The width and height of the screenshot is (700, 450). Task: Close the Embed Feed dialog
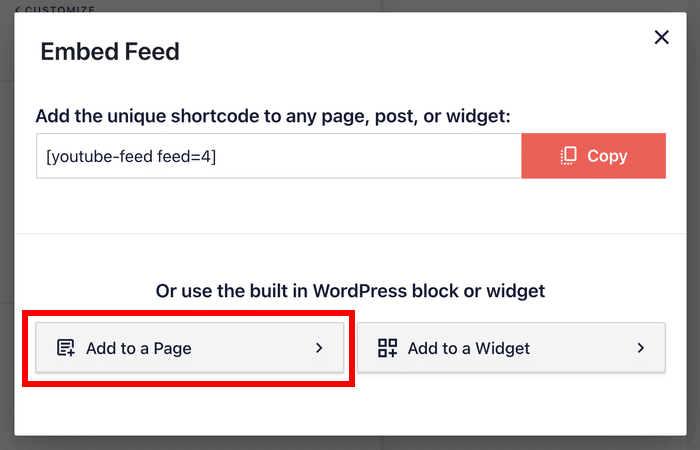tap(661, 38)
